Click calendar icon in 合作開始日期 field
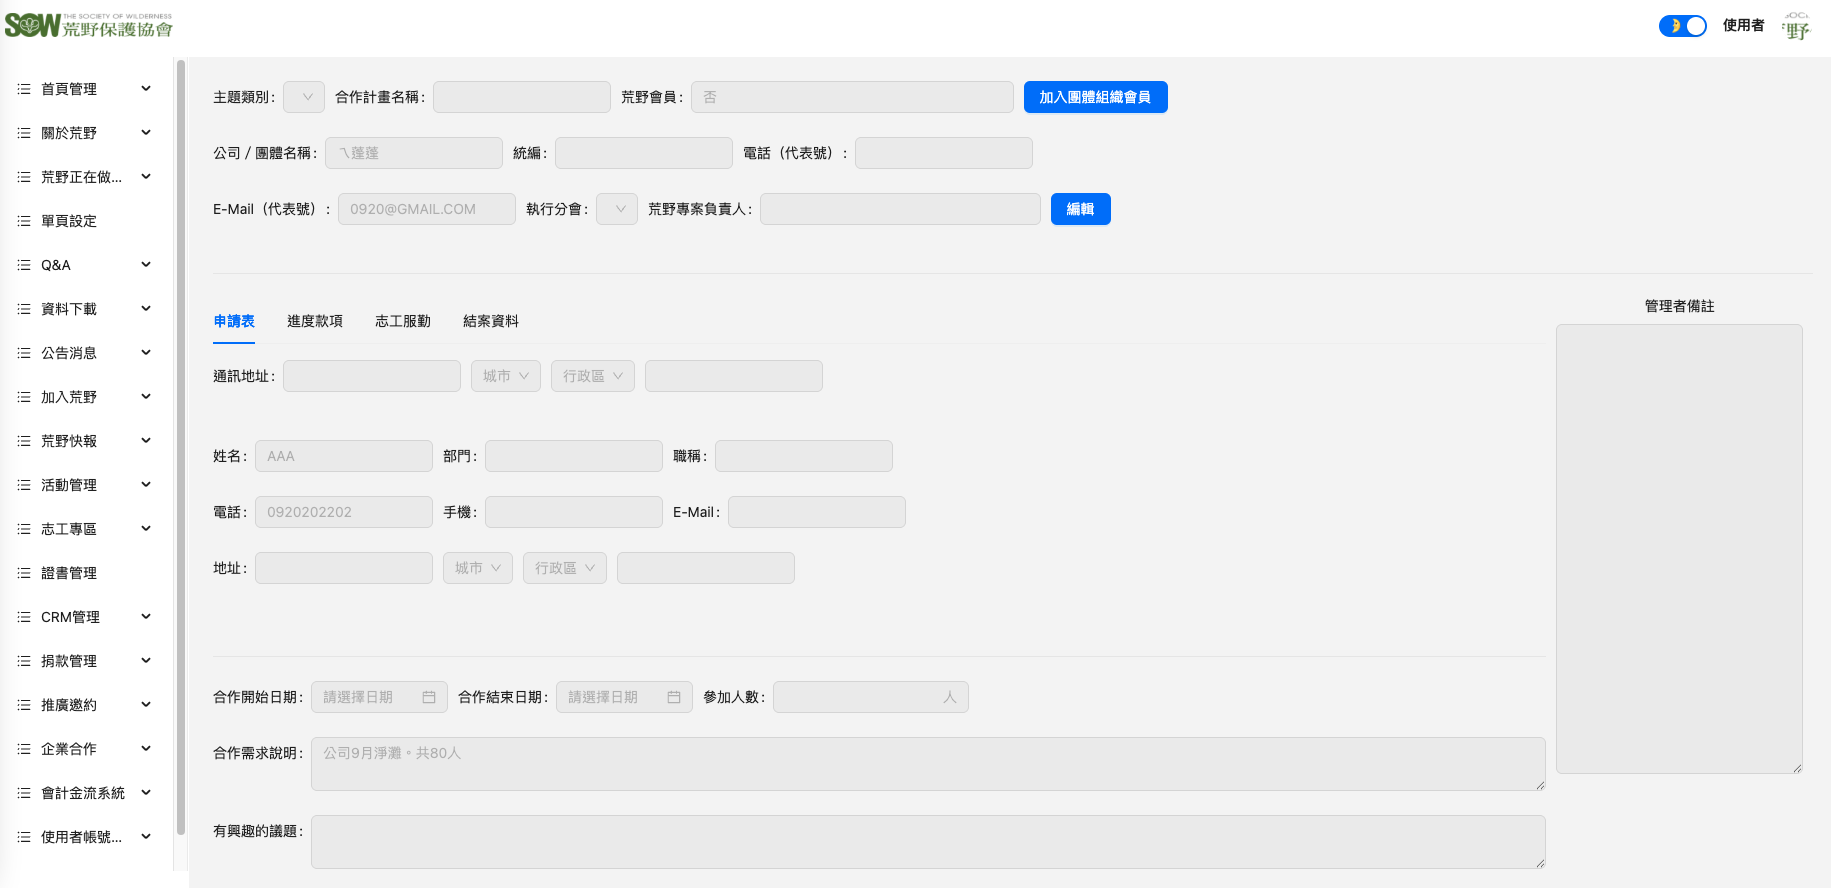1831x888 pixels. (429, 697)
